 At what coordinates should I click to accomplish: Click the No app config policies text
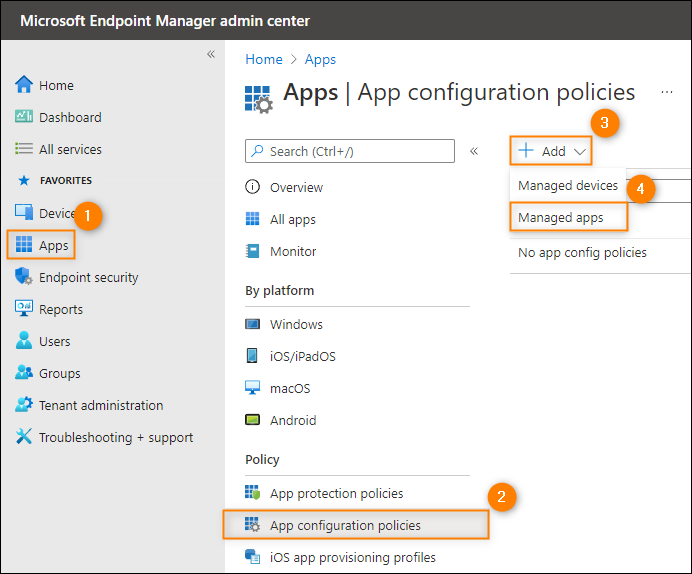pos(582,252)
